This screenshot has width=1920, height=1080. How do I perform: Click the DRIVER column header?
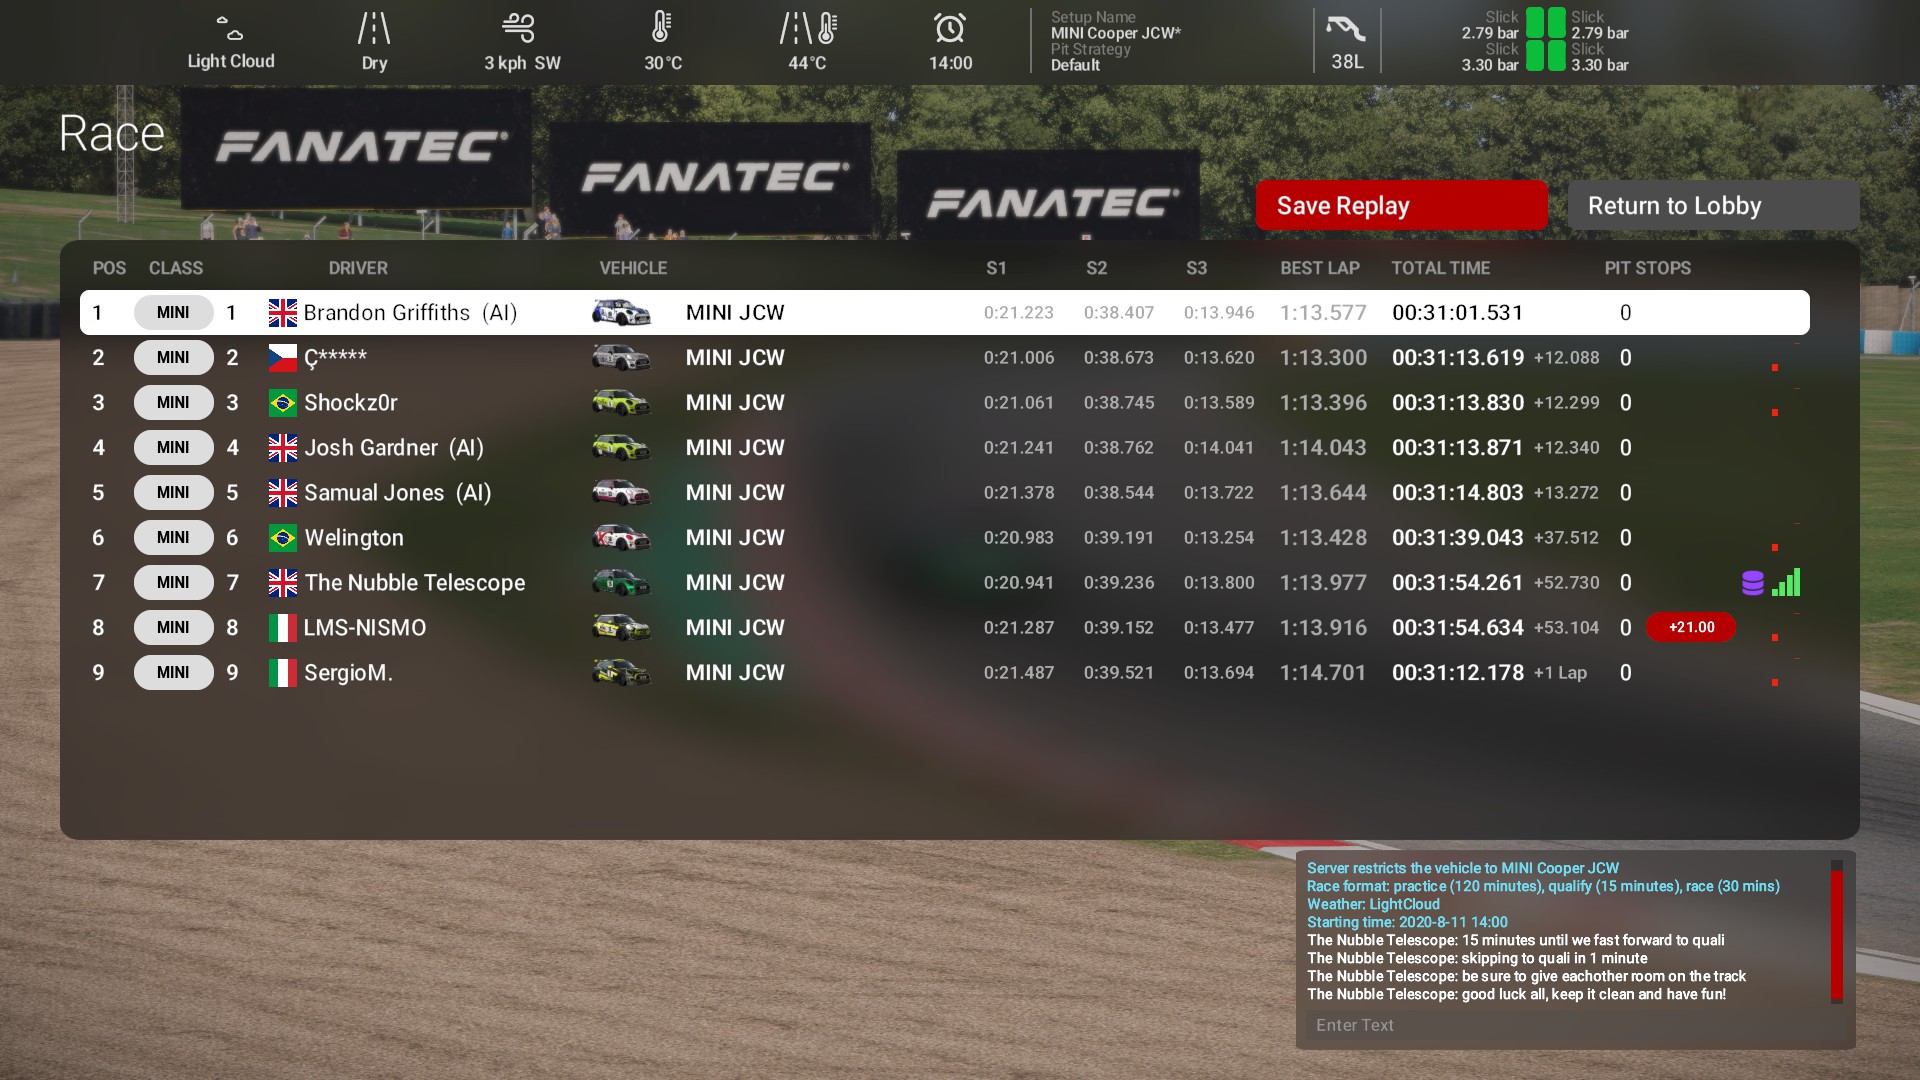[358, 268]
